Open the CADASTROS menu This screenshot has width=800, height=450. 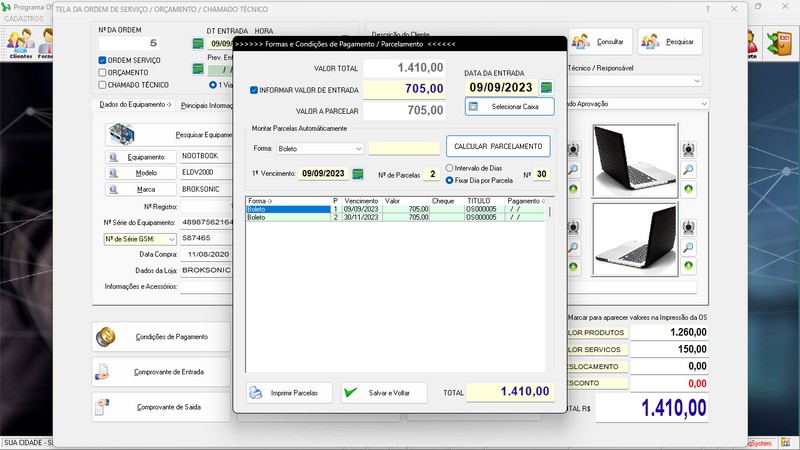pyautogui.click(x=23, y=18)
